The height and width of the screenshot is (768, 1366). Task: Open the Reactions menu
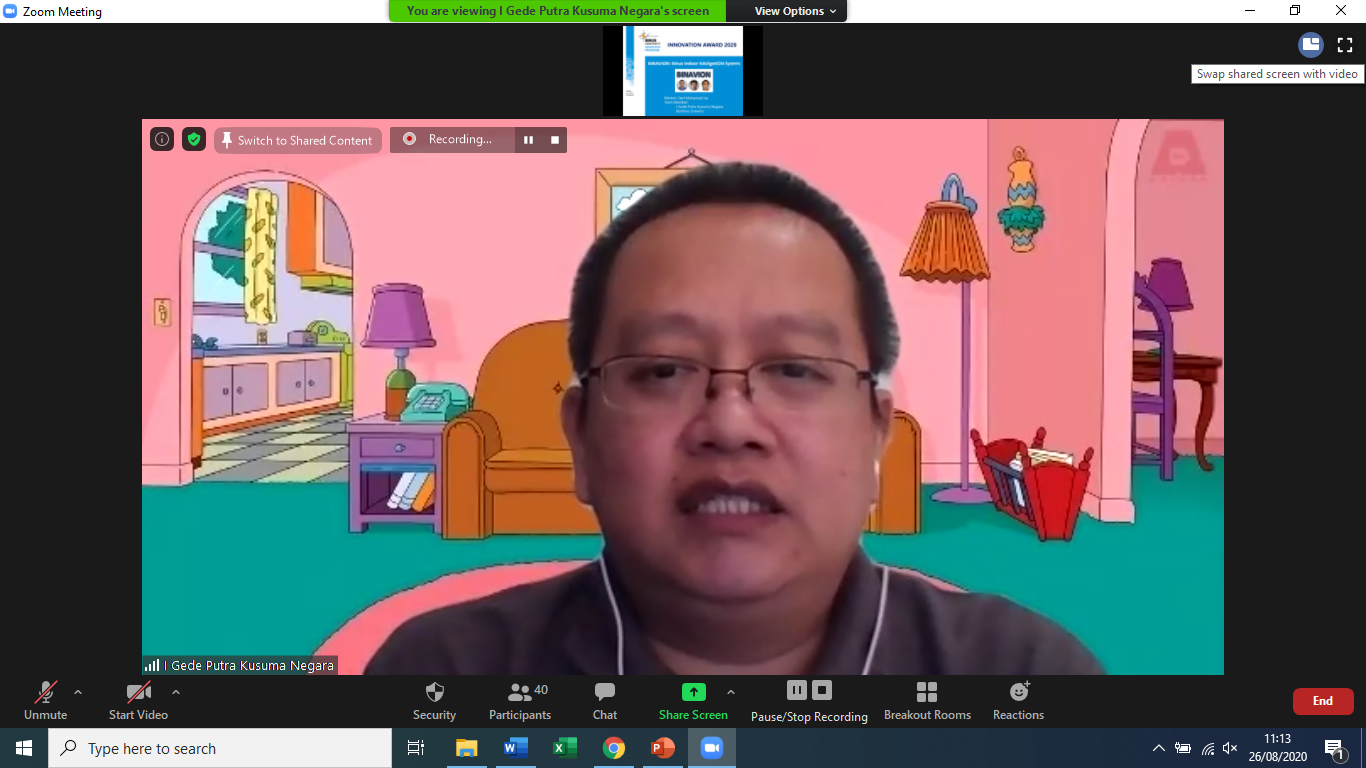(x=1019, y=701)
